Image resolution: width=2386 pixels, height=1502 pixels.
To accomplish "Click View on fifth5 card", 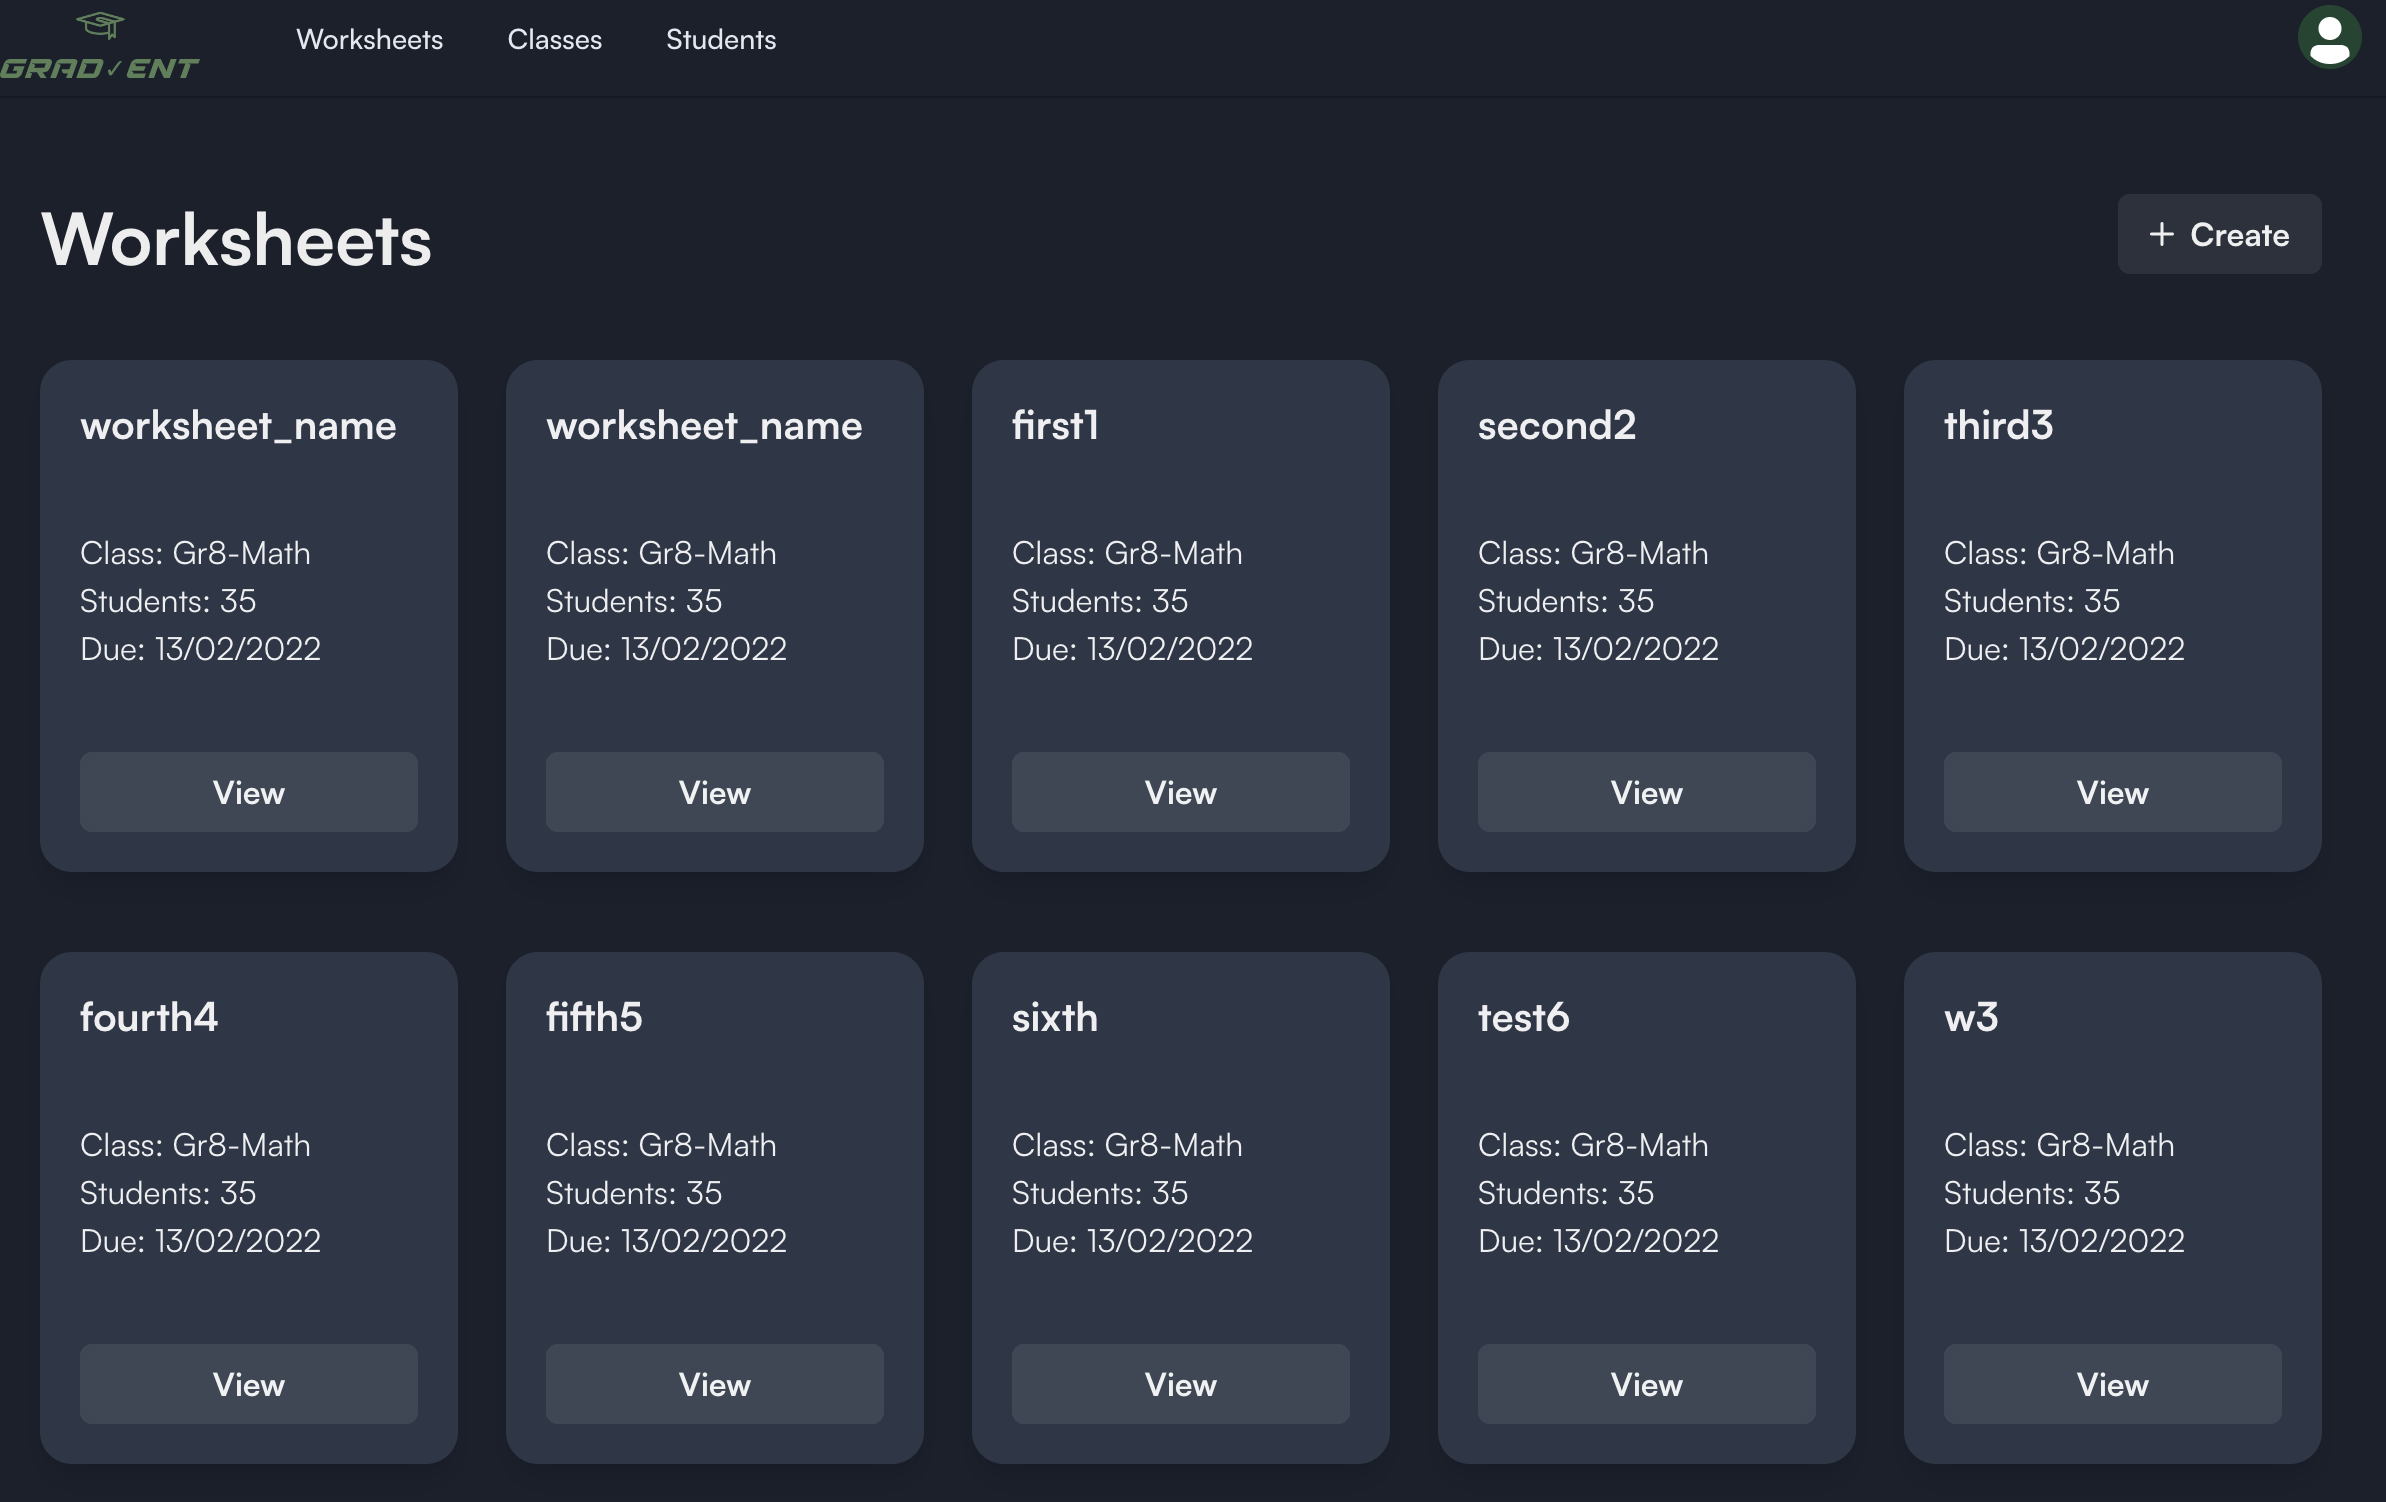I will [714, 1384].
